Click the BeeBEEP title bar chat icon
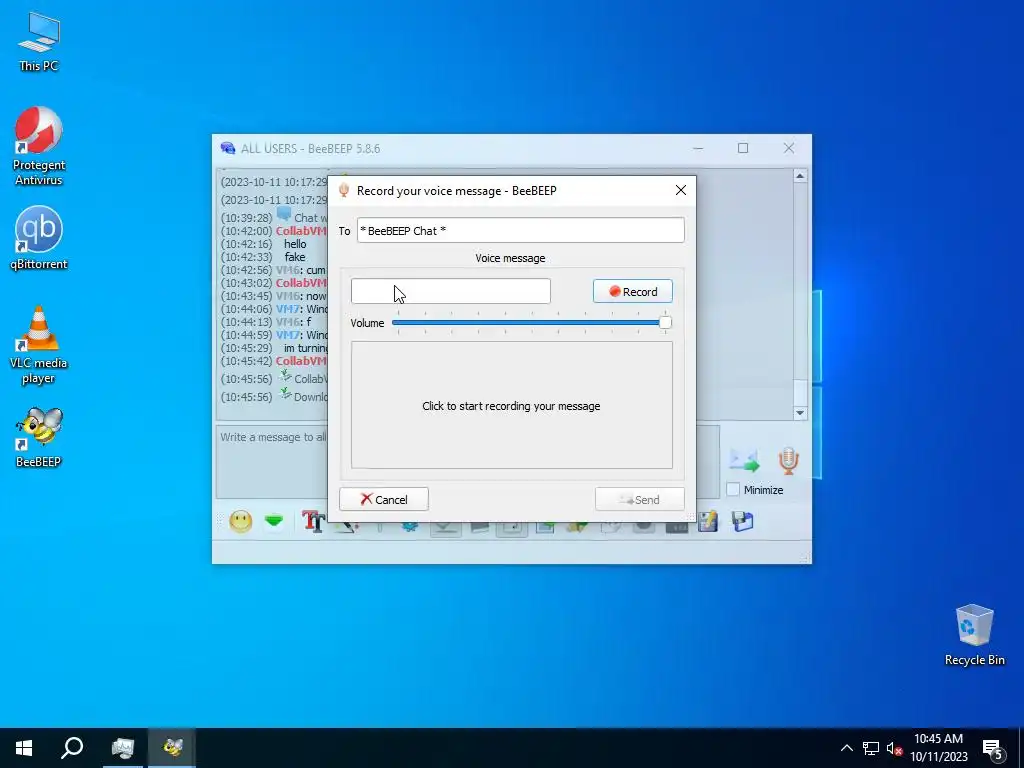 pyautogui.click(x=228, y=148)
